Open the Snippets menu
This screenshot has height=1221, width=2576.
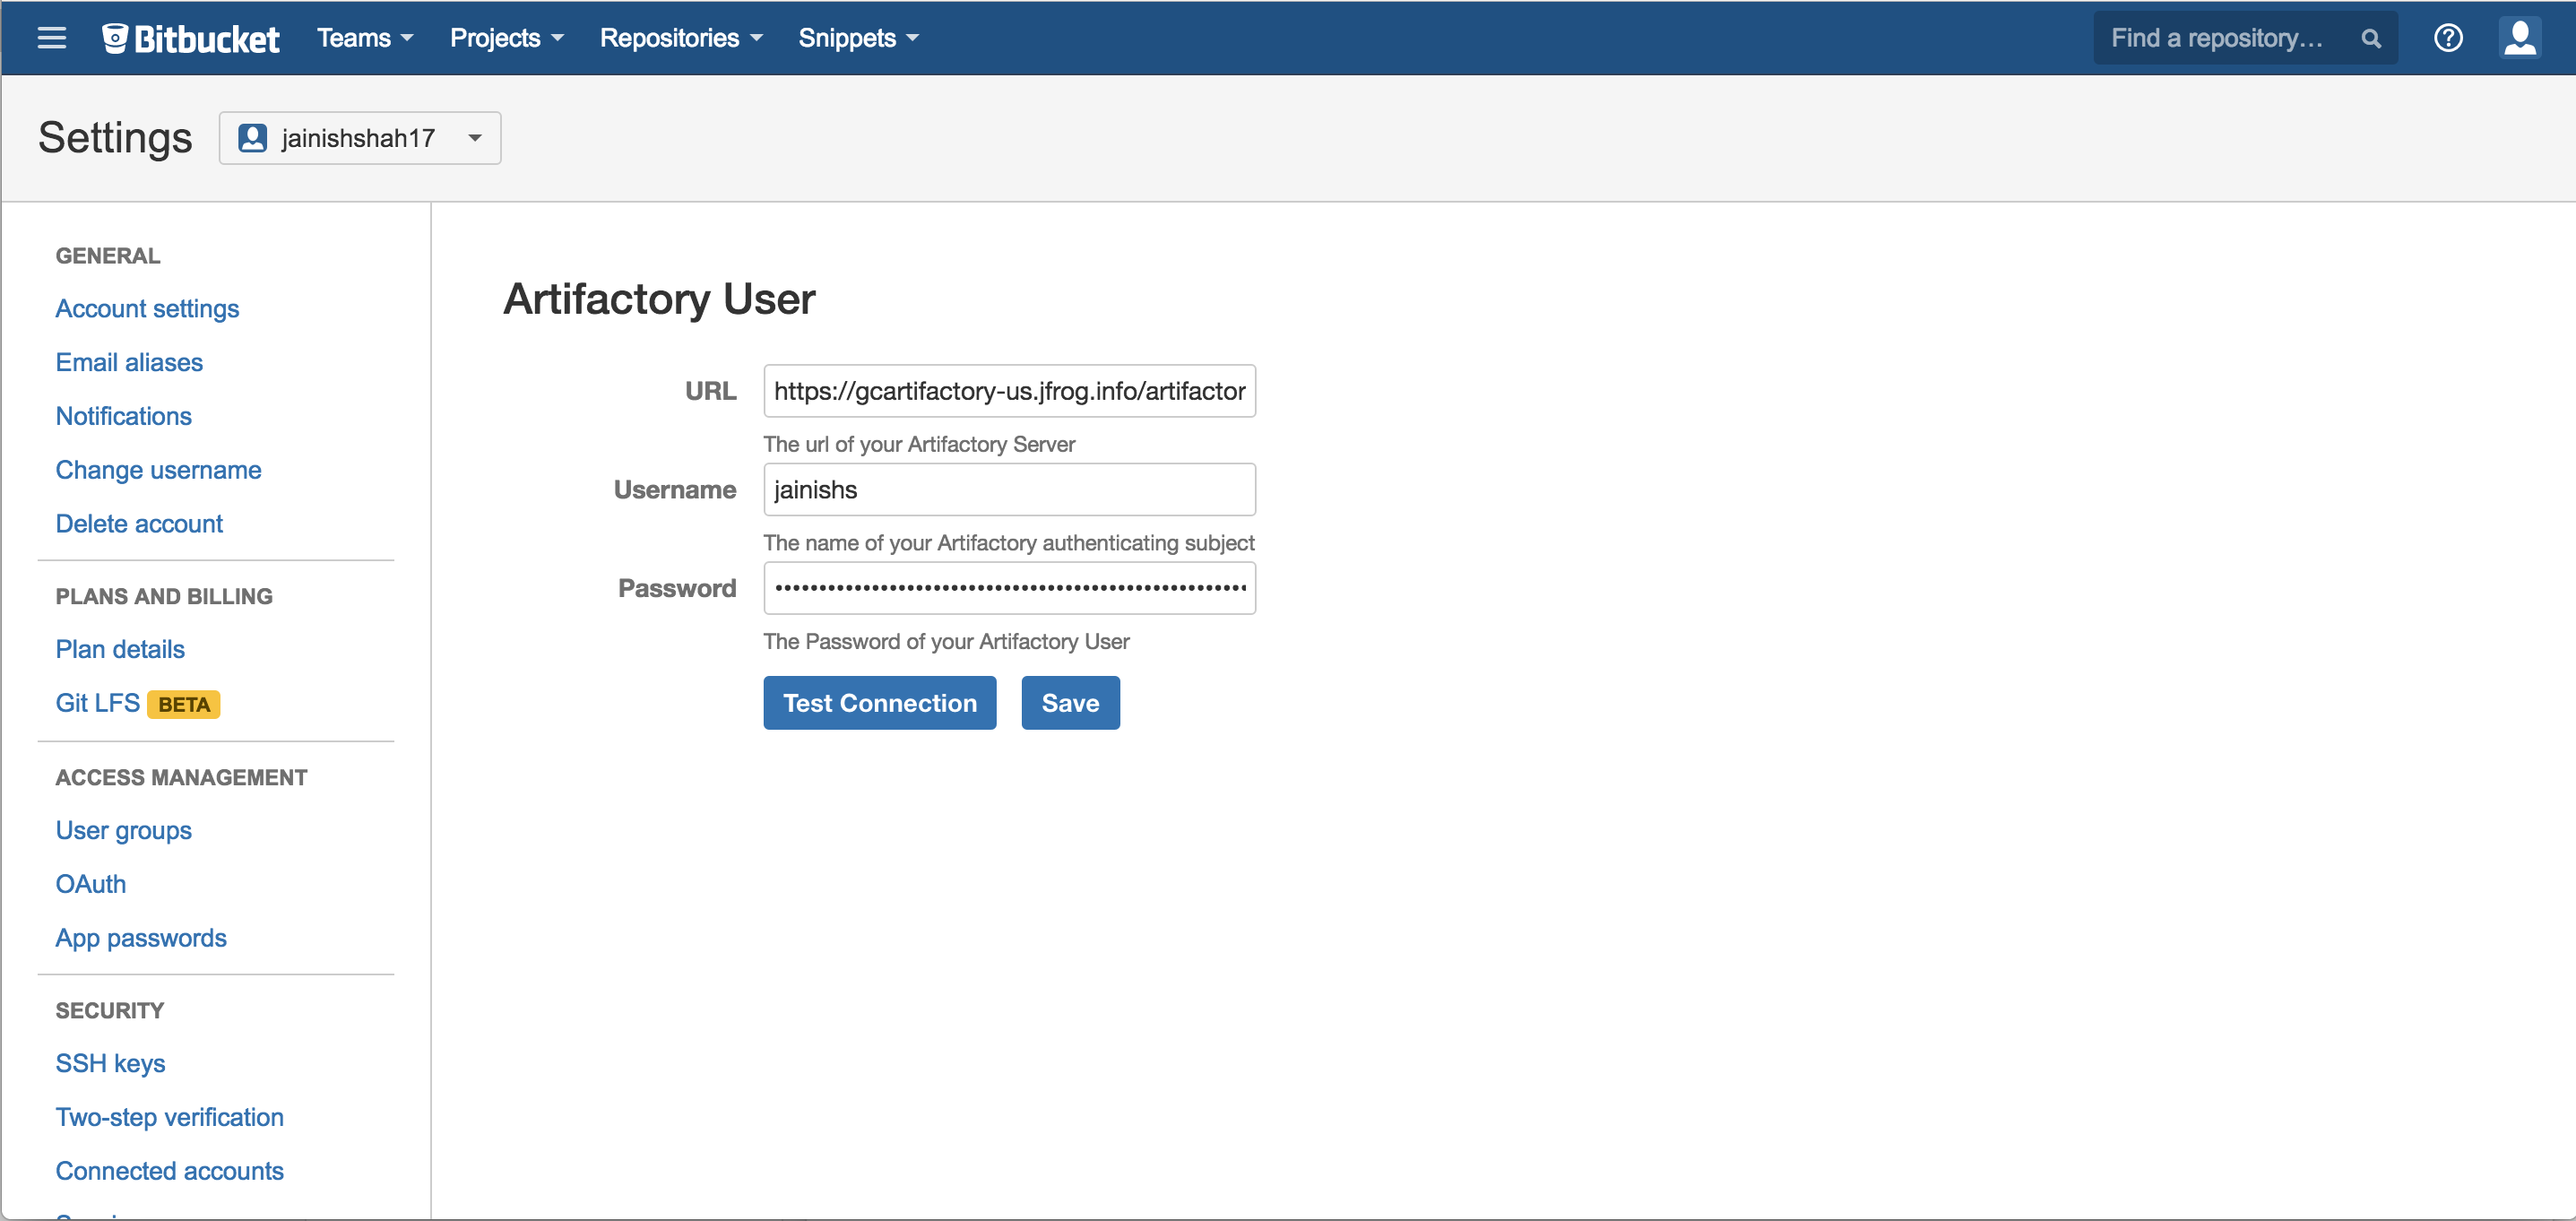(857, 38)
